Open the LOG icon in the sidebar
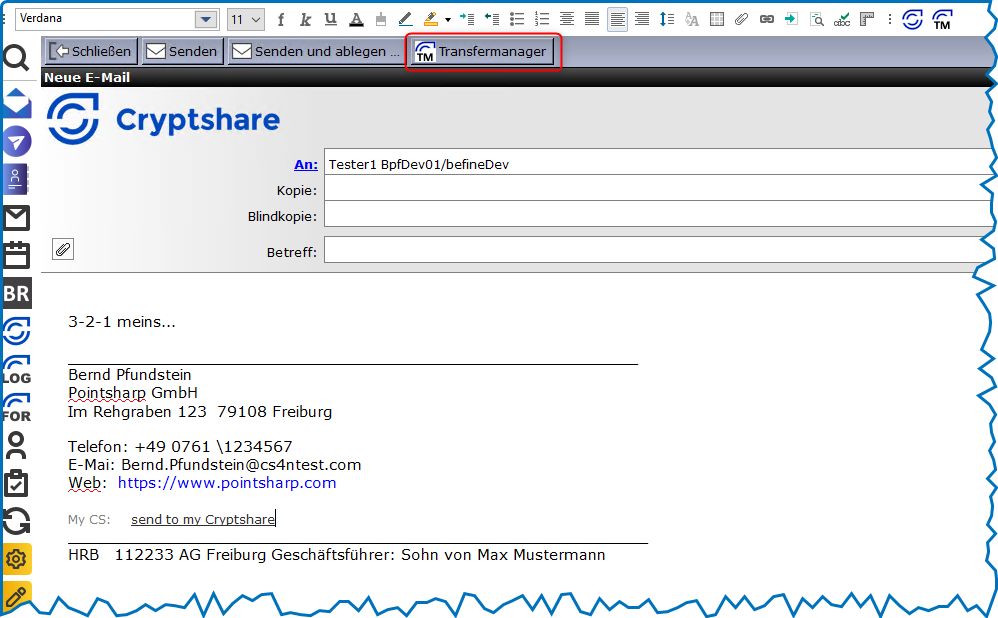Viewport: 998px width, 618px height. 16,370
